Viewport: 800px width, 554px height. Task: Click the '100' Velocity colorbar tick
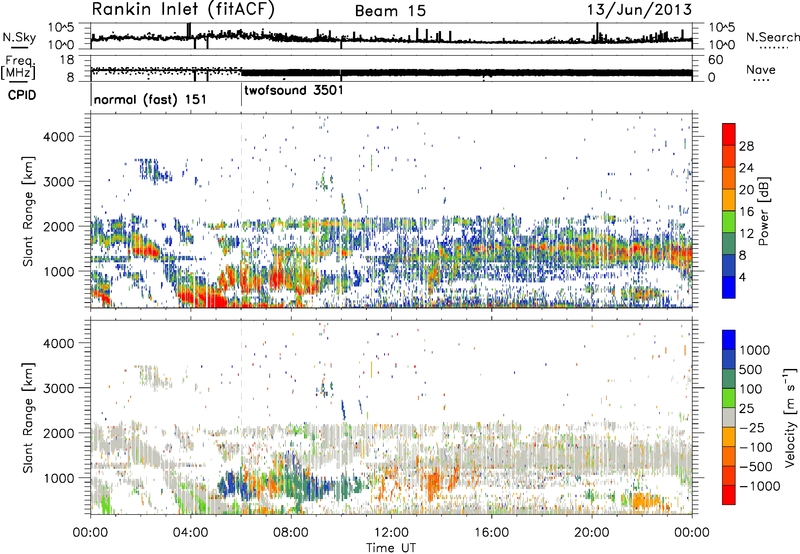pyautogui.click(x=753, y=389)
